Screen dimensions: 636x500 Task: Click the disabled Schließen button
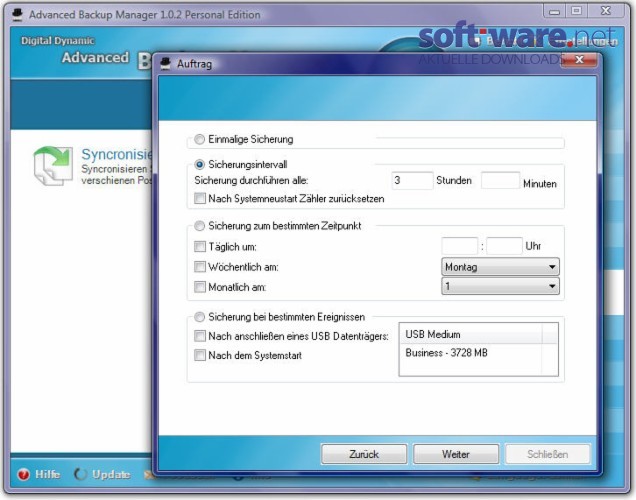(x=548, y=454)
